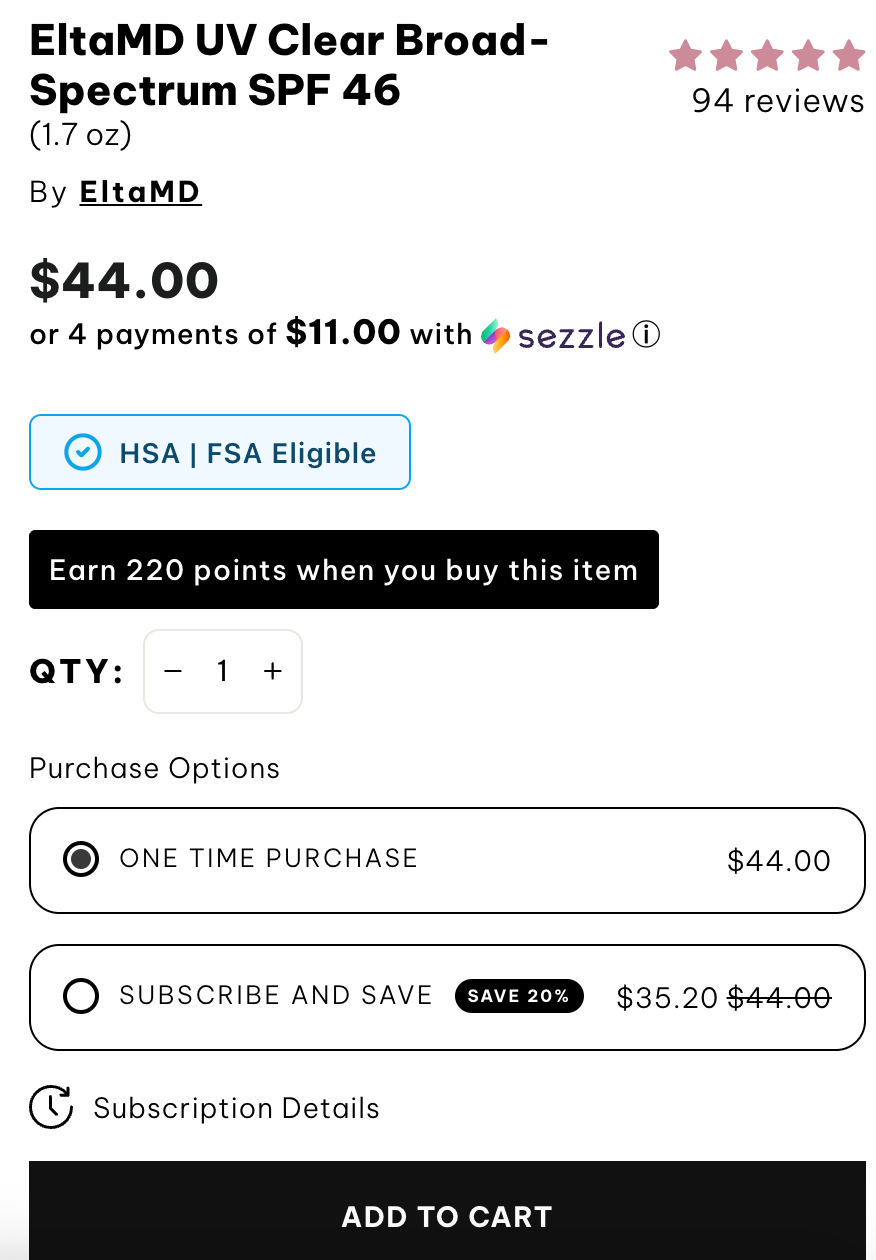Click the Save 20% badge
The image size is (876, 1260).
pos(518,996)
